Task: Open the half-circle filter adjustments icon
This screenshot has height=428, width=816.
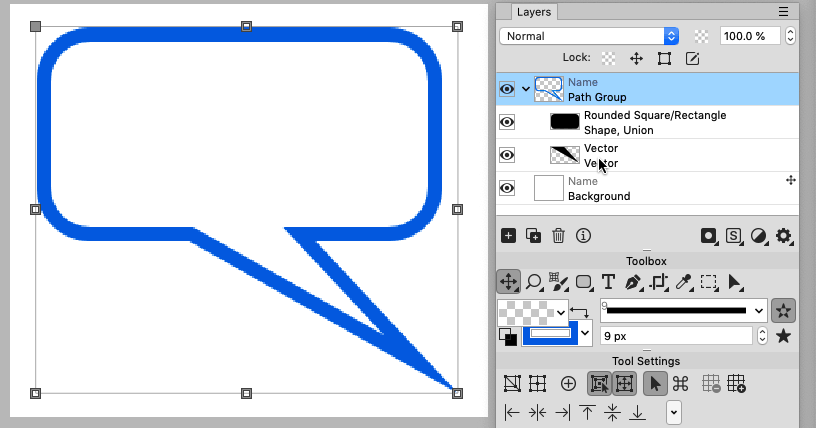Action: [x=759, y=236]
